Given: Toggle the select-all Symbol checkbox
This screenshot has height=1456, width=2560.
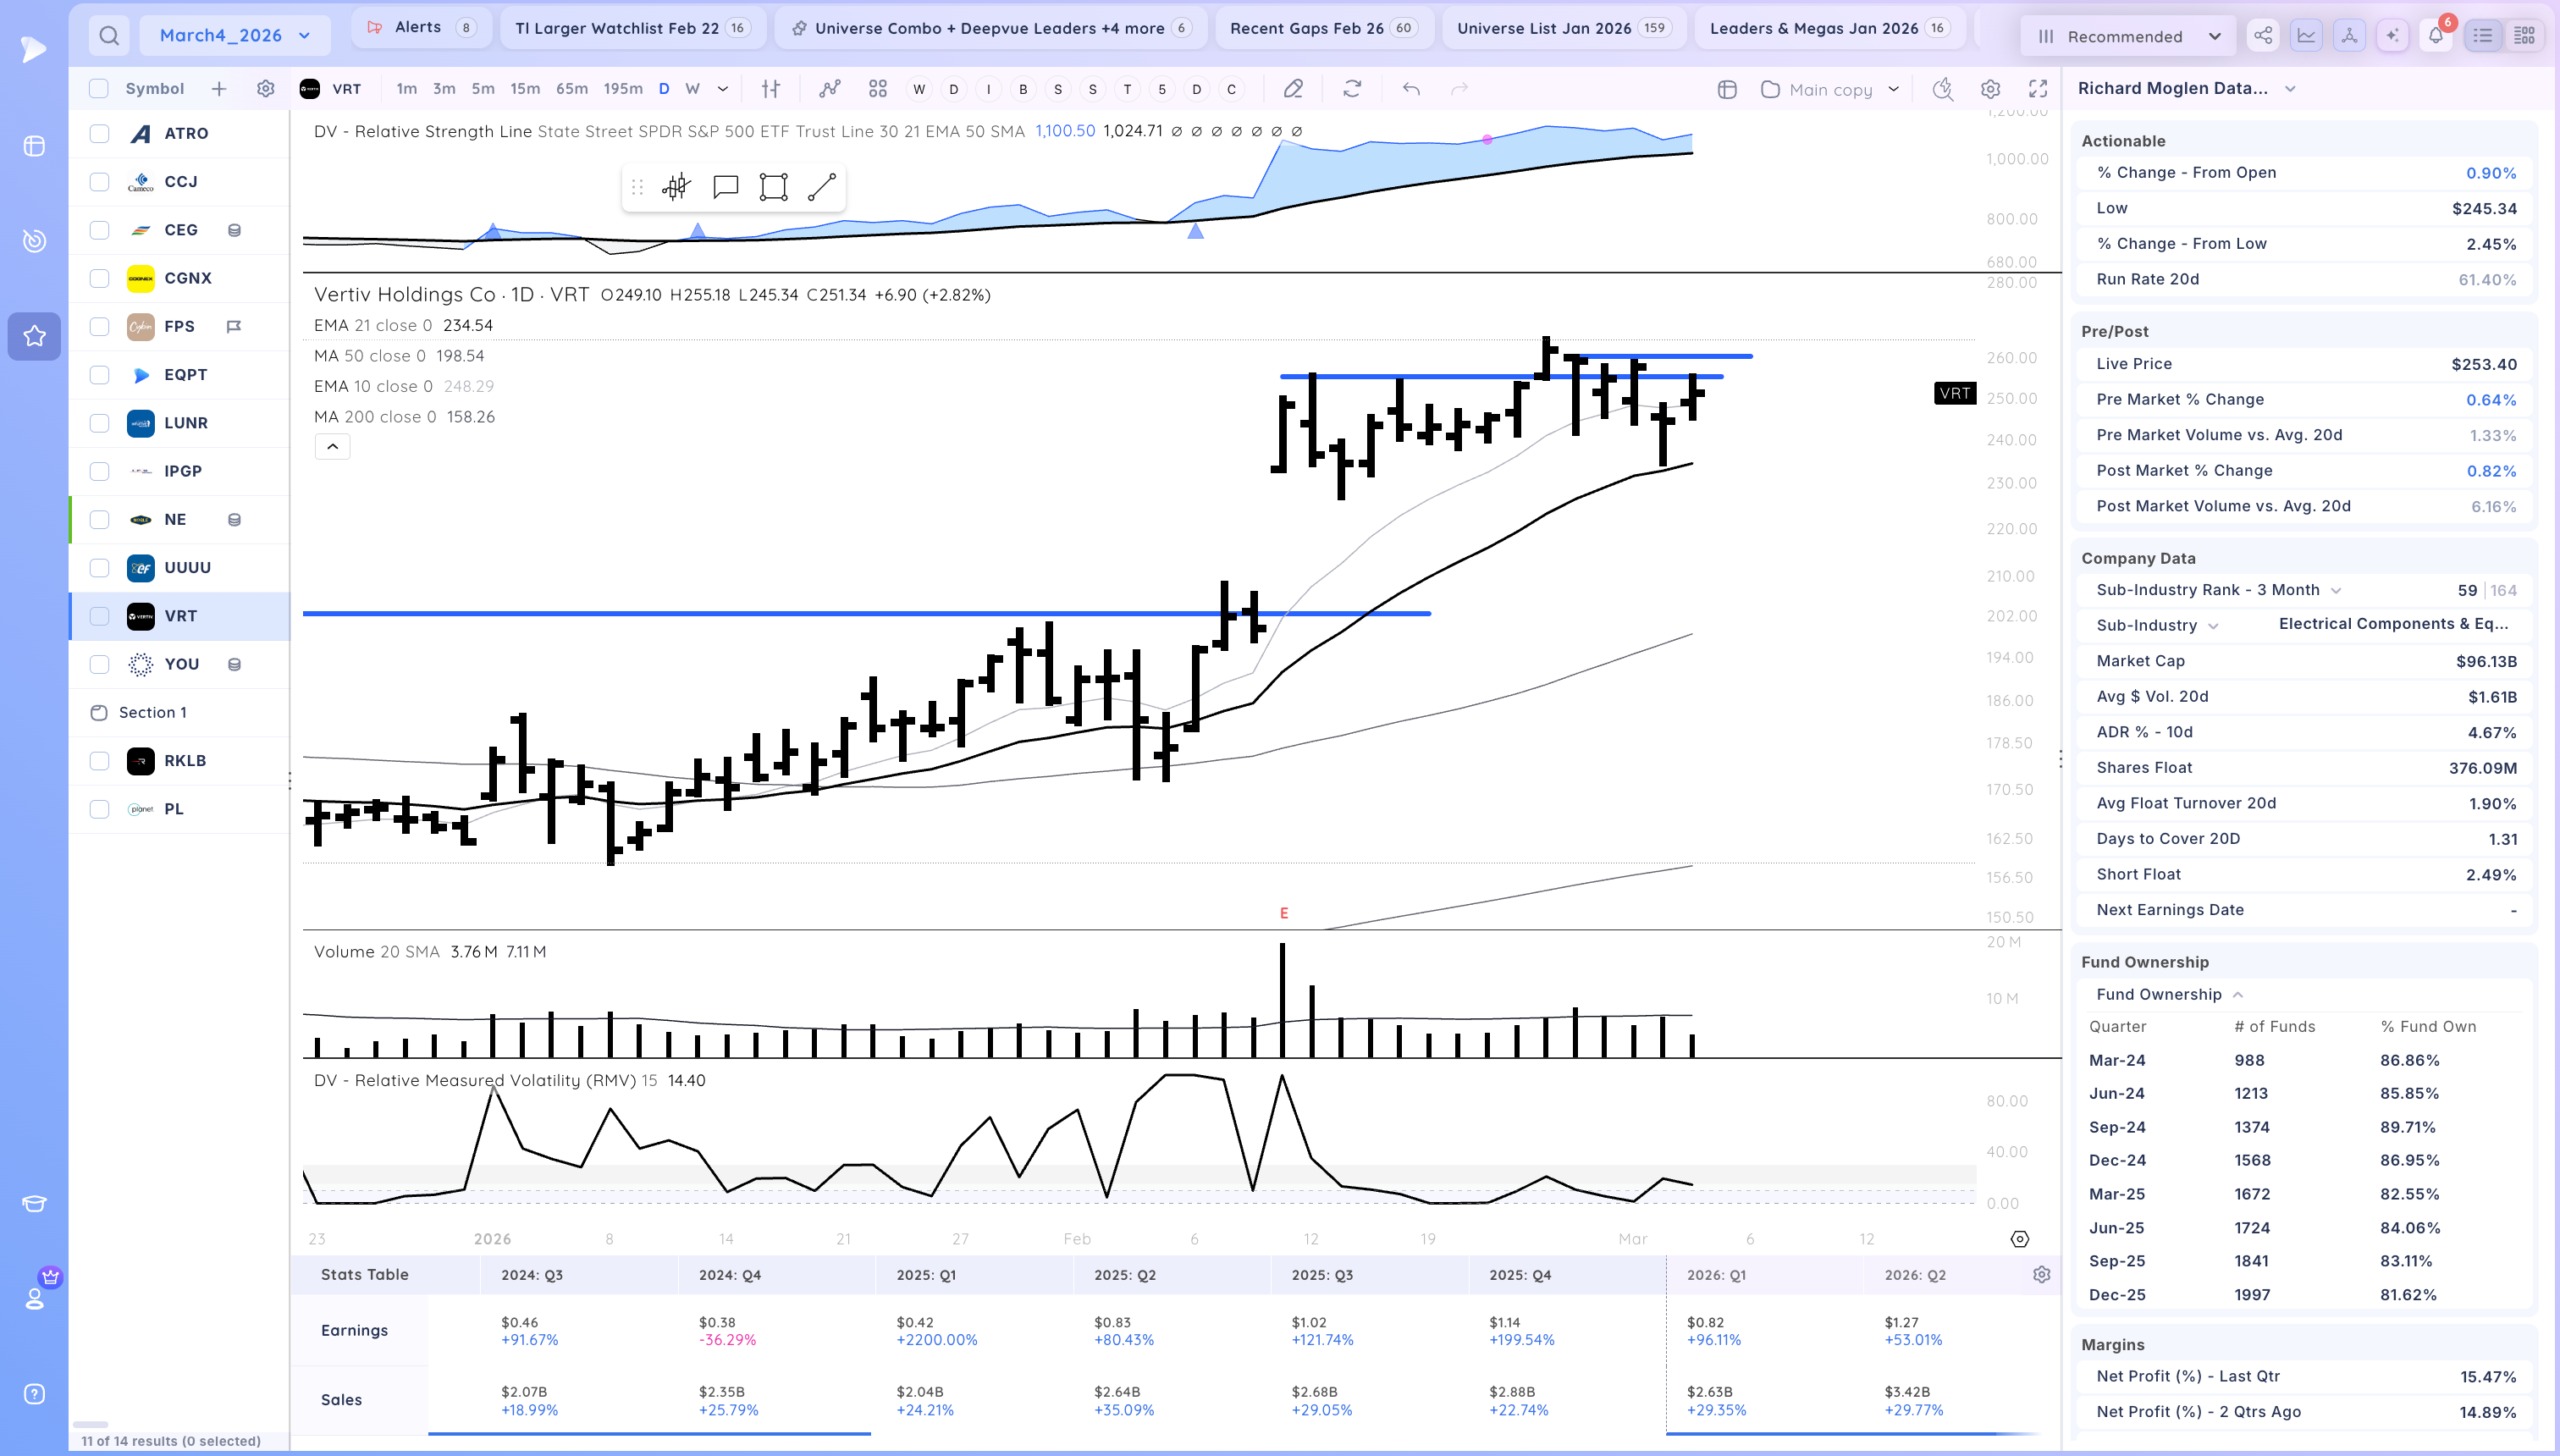Looking at the screenshot, I should pos(98,88).
